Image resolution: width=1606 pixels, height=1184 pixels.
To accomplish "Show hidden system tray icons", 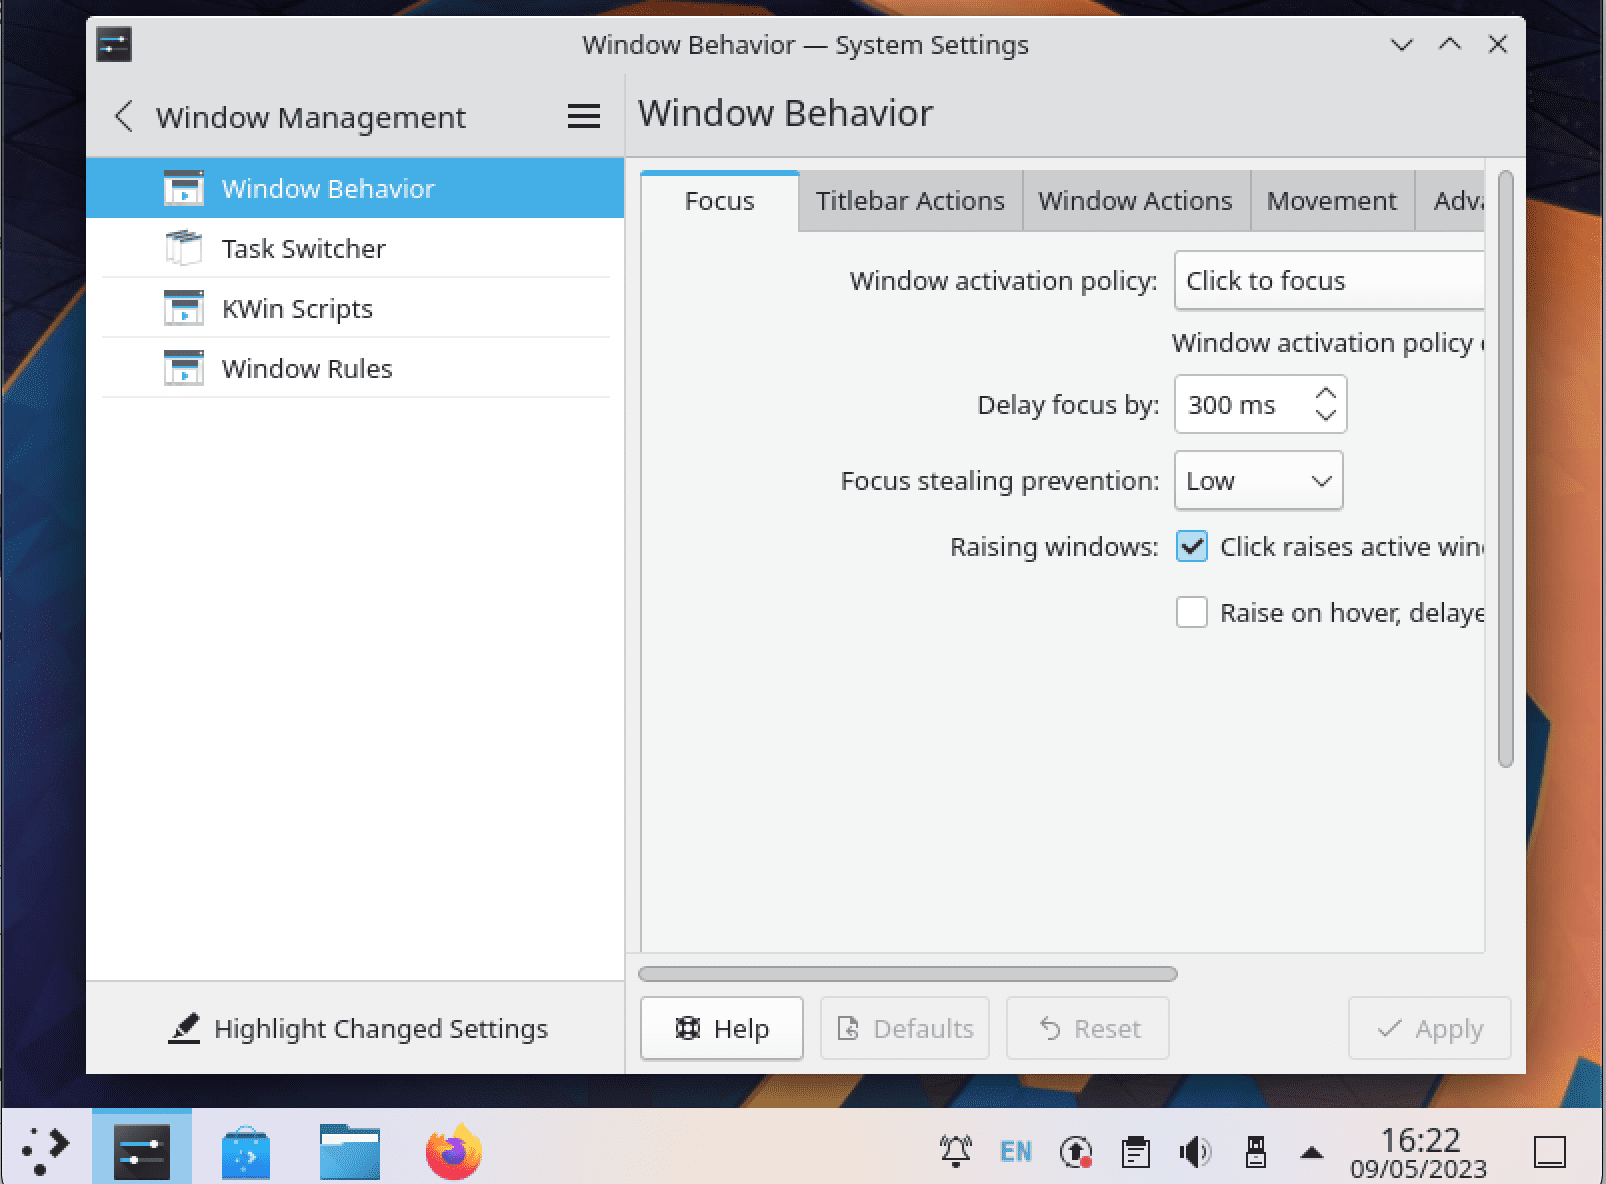I will (1312, 1153).
